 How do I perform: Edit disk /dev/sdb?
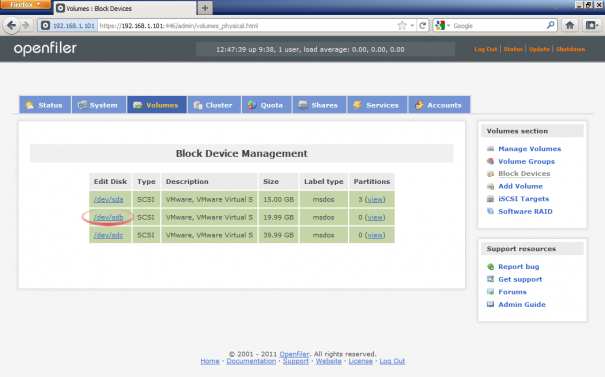pyautogui.click(x=108, y=217)
